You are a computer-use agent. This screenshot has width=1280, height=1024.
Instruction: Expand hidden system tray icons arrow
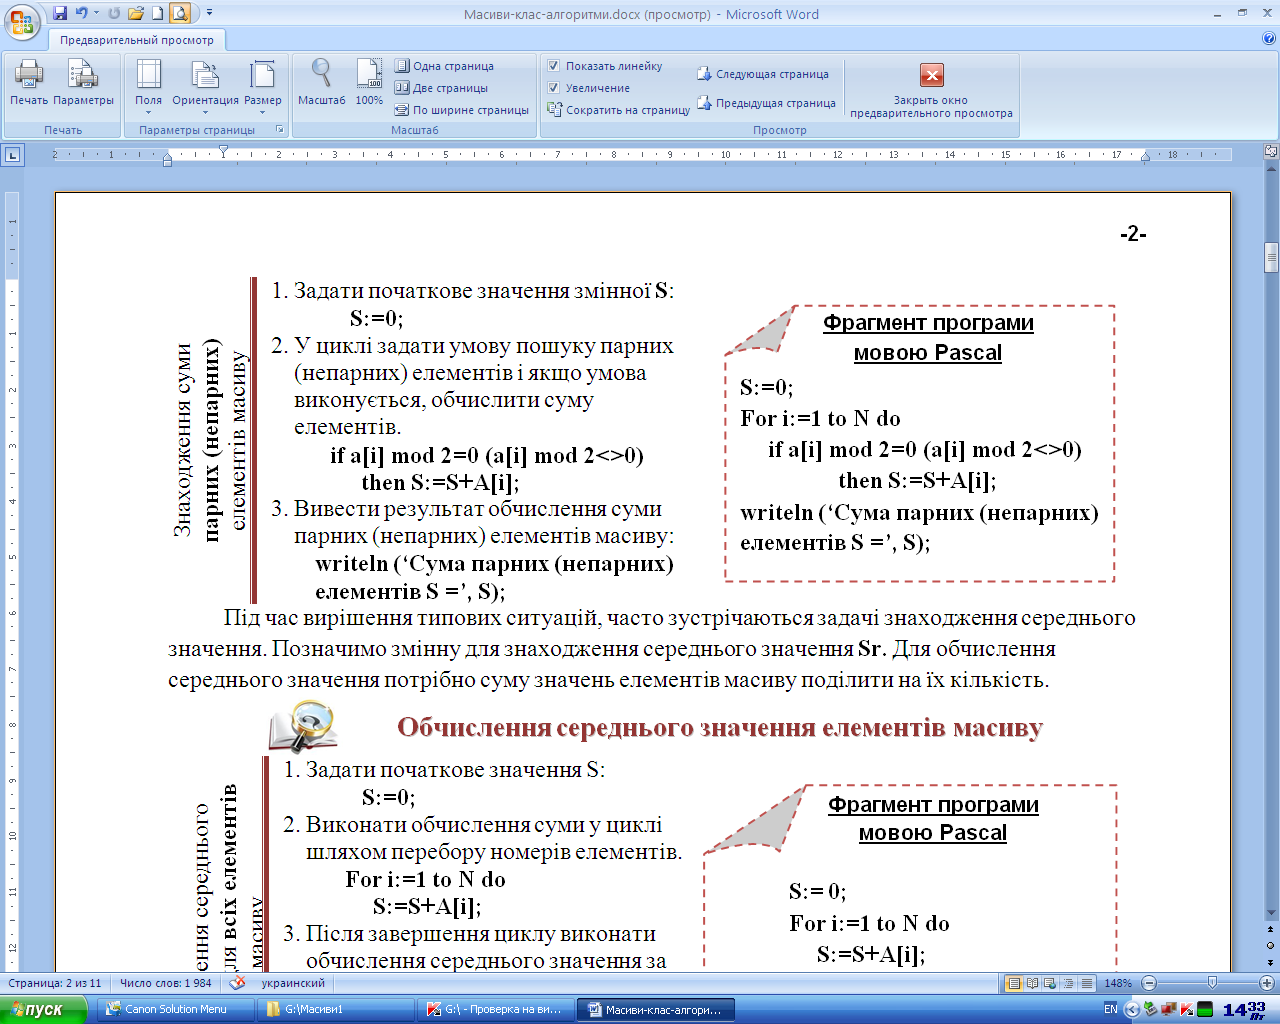[1132, 1009]
